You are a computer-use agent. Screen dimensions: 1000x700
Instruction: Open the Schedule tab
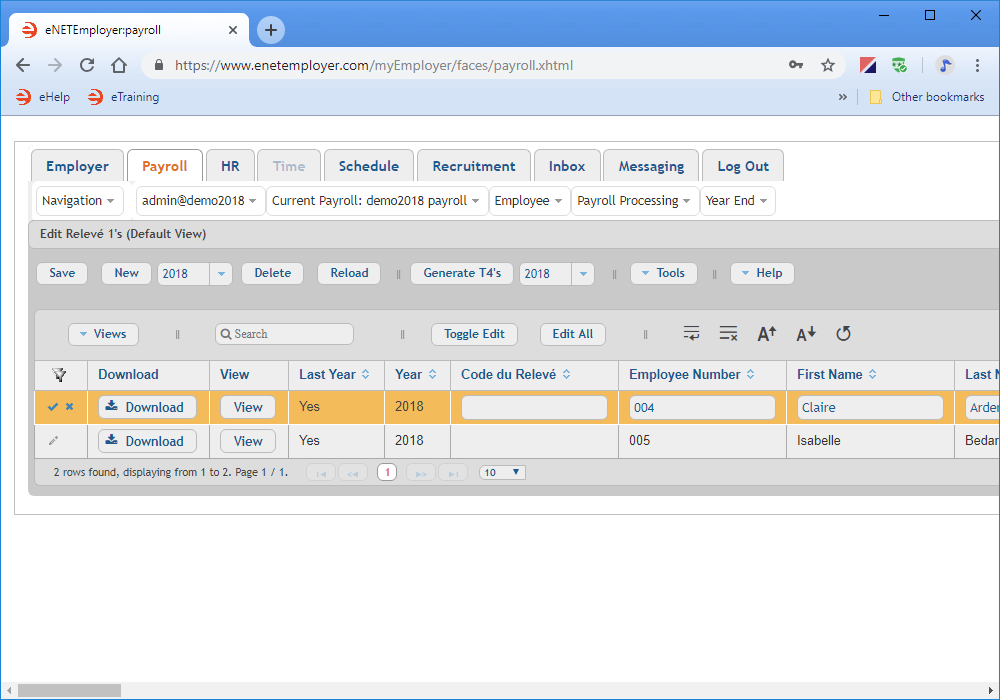click(368, 166)
